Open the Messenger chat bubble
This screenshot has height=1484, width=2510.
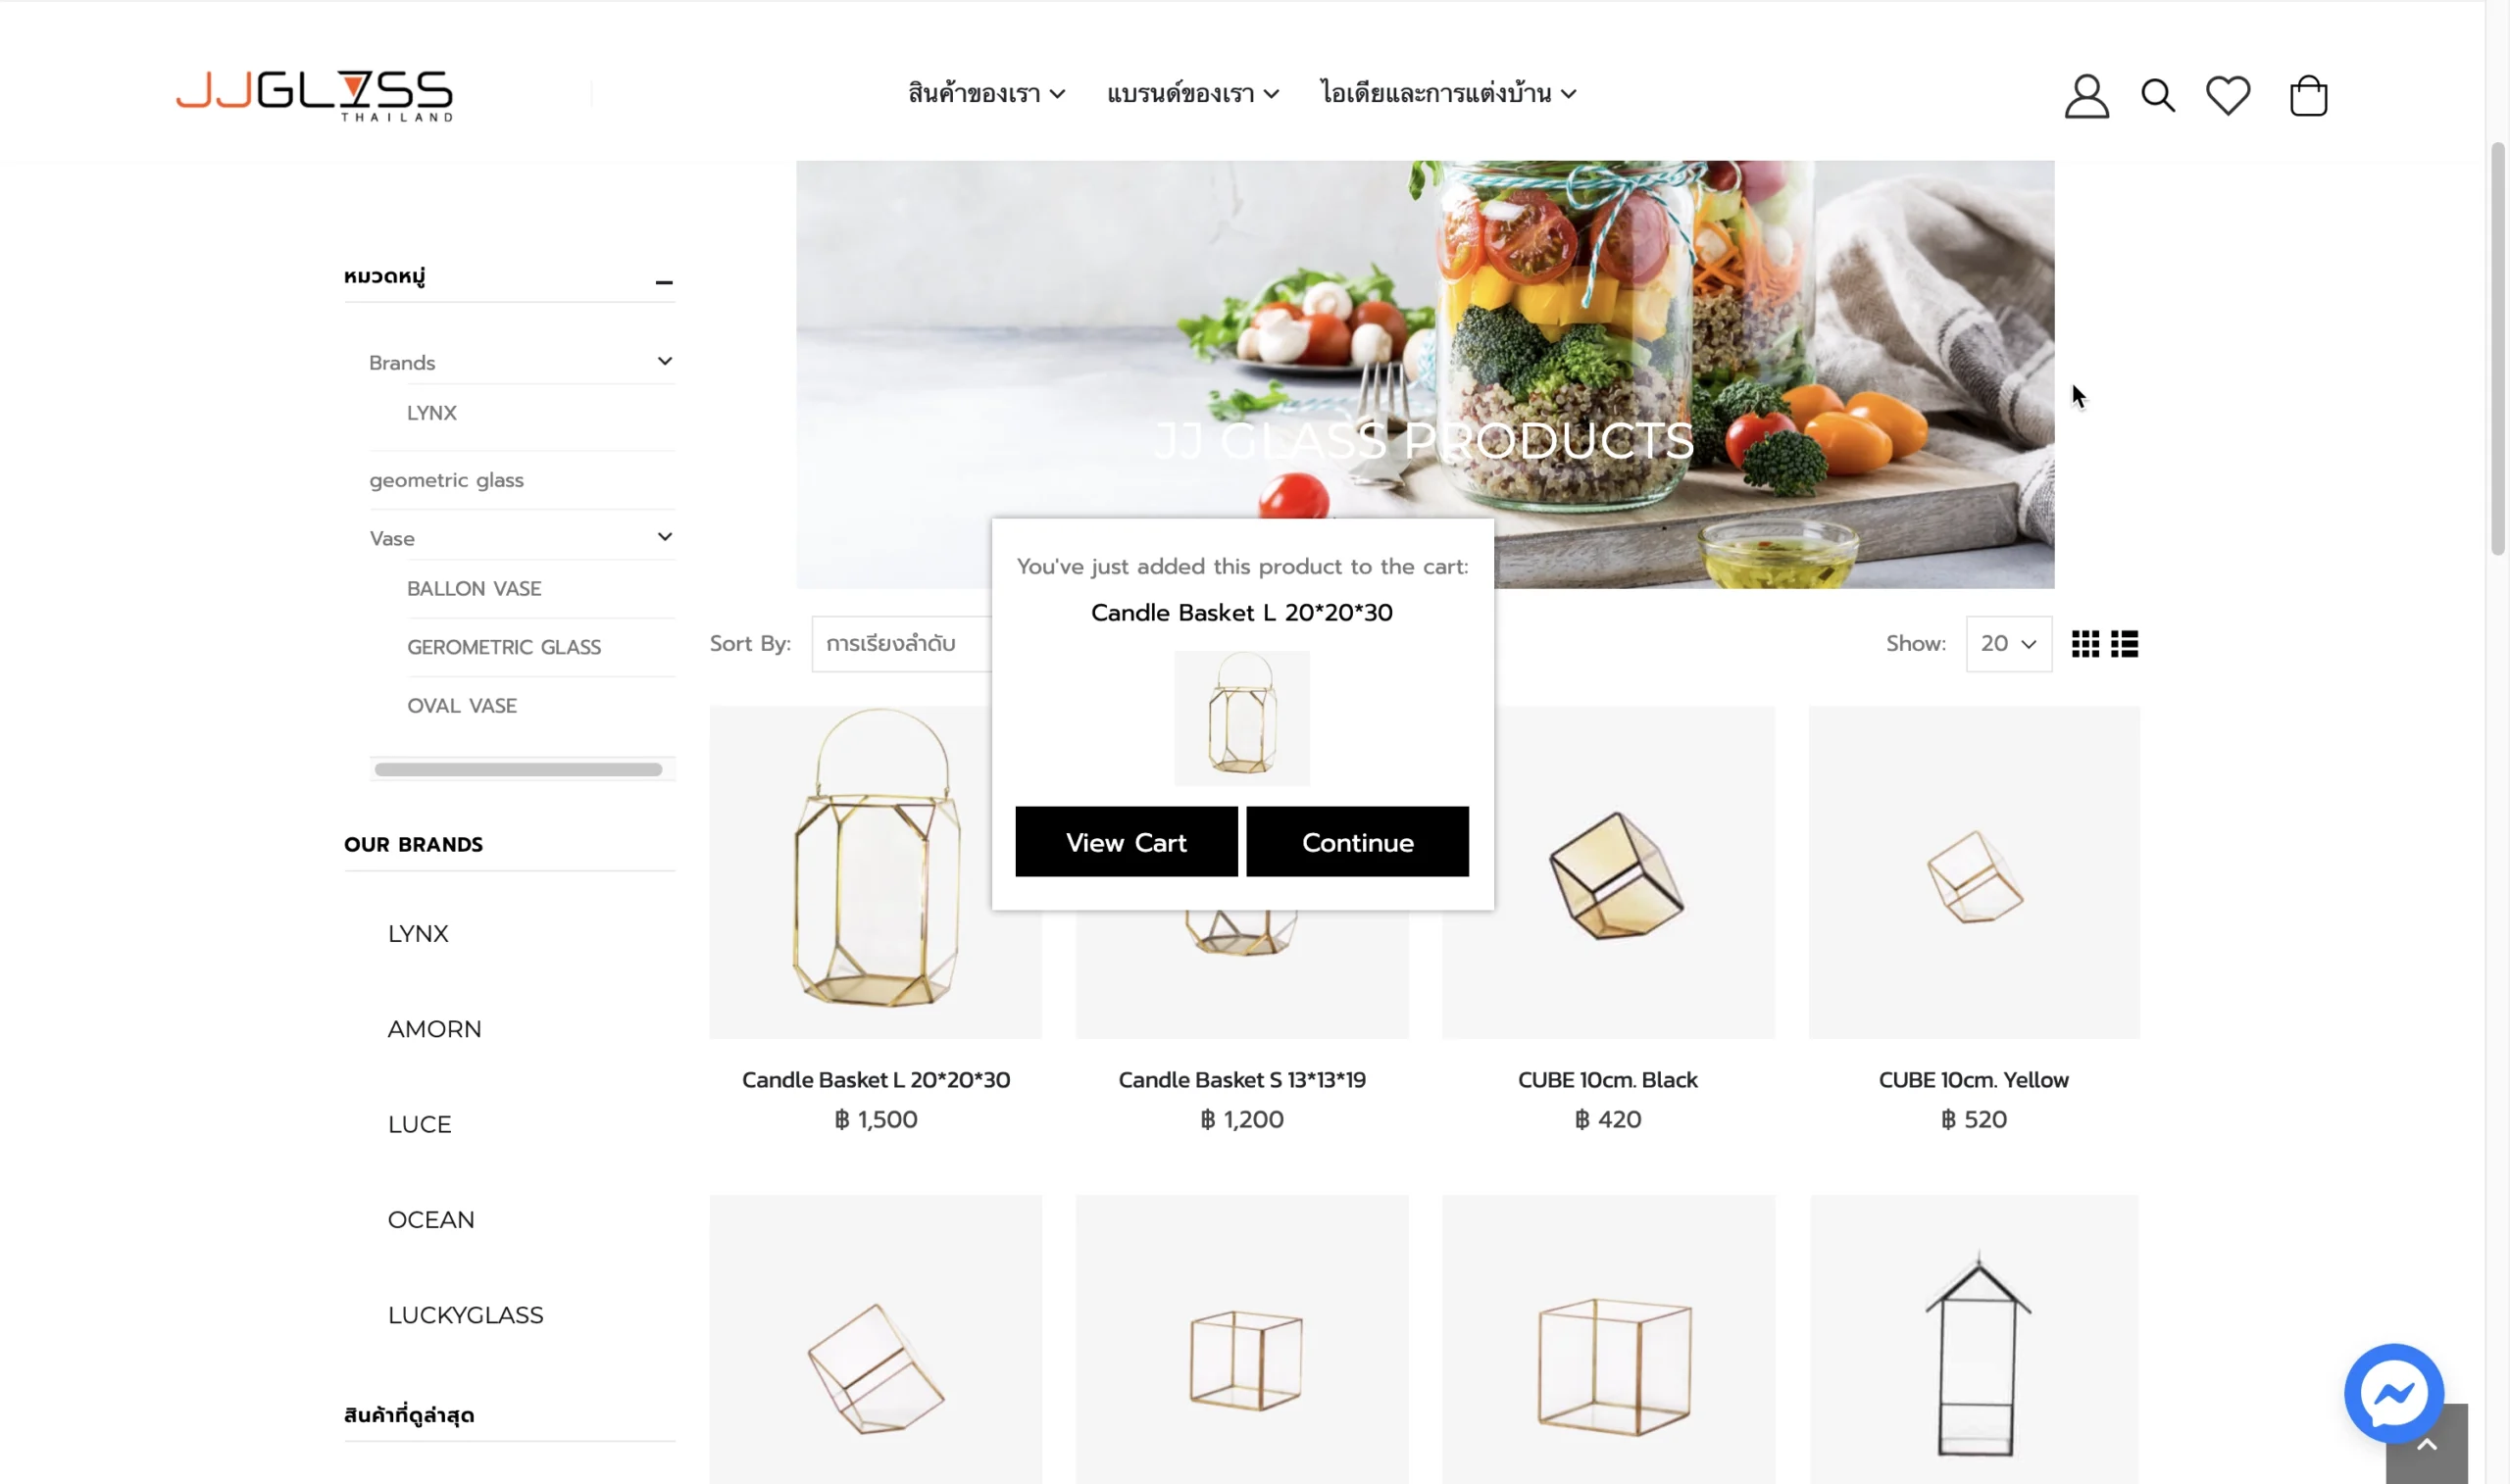[2393, 1393]
